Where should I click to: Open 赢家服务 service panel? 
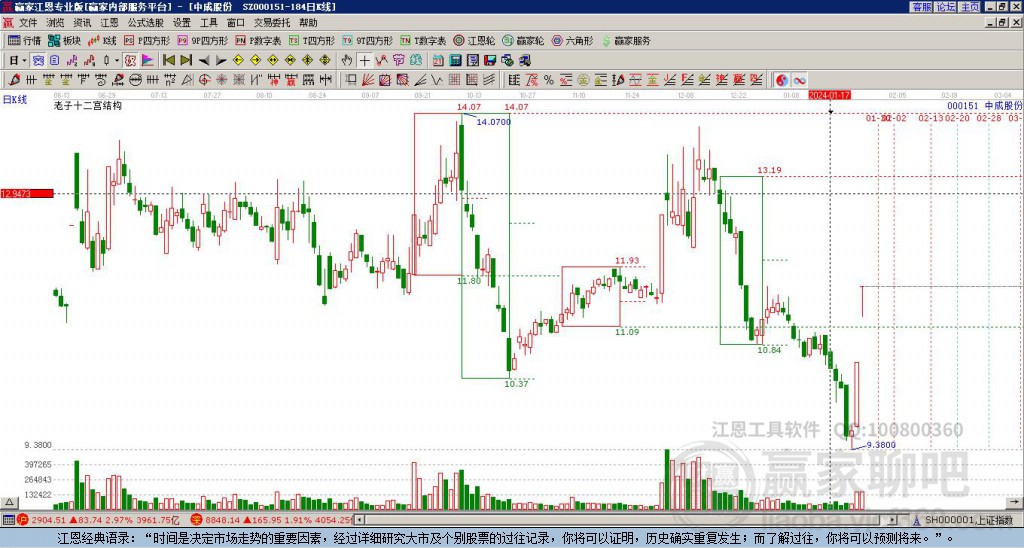[x=626, y=40]
